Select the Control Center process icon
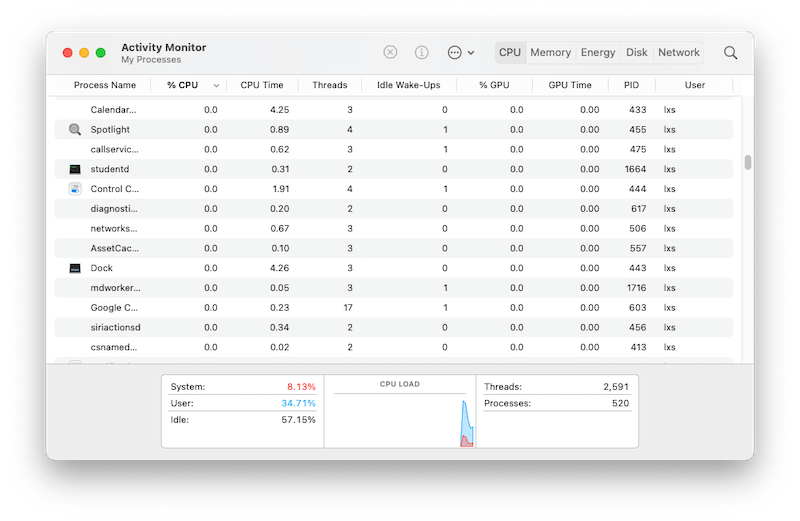Image resolution: width=800 pixels, height=521 pixels. point(74,189)
